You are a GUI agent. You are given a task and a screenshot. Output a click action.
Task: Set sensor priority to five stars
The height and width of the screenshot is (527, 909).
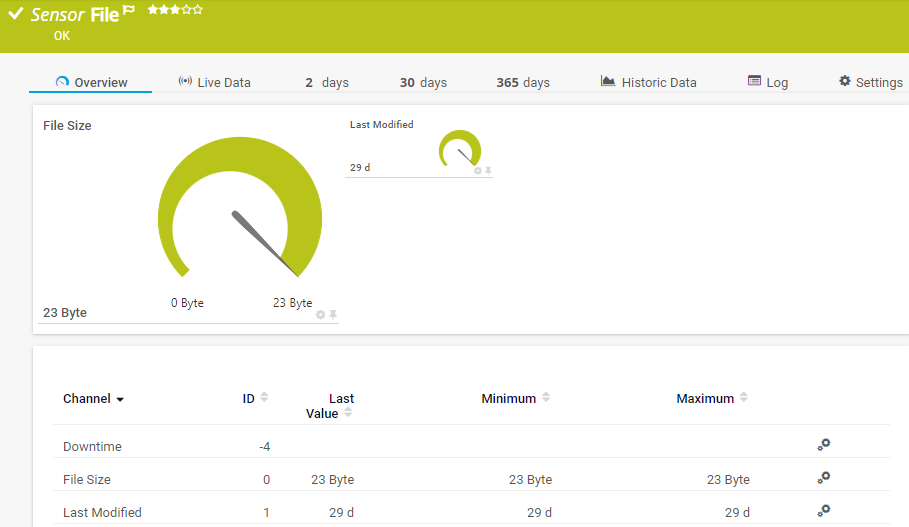point(198,9)
